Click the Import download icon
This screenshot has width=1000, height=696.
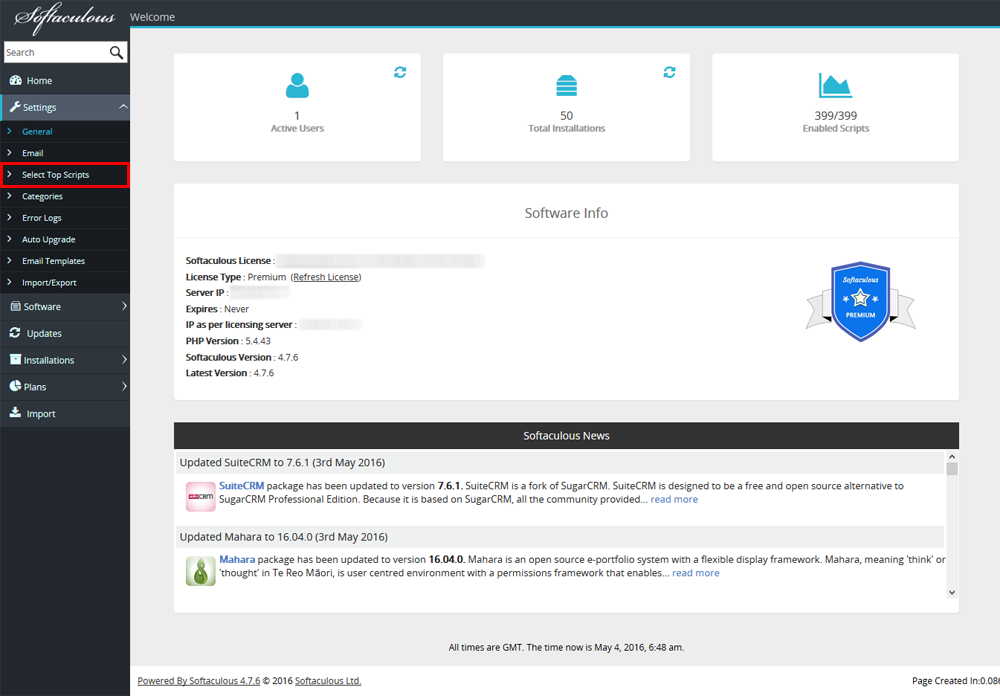point(15,413)
